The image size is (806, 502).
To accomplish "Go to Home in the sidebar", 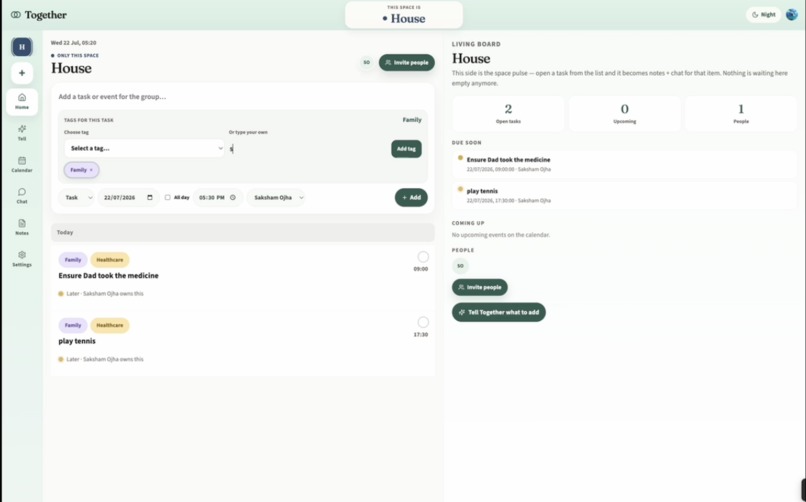I will pyautogui.click(x=22, y=101).
